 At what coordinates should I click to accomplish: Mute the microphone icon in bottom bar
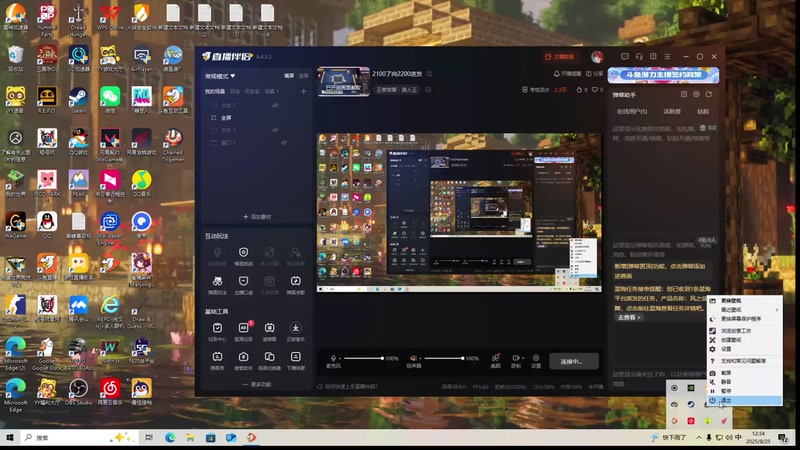pyautogui.click(x=333, y=358)
